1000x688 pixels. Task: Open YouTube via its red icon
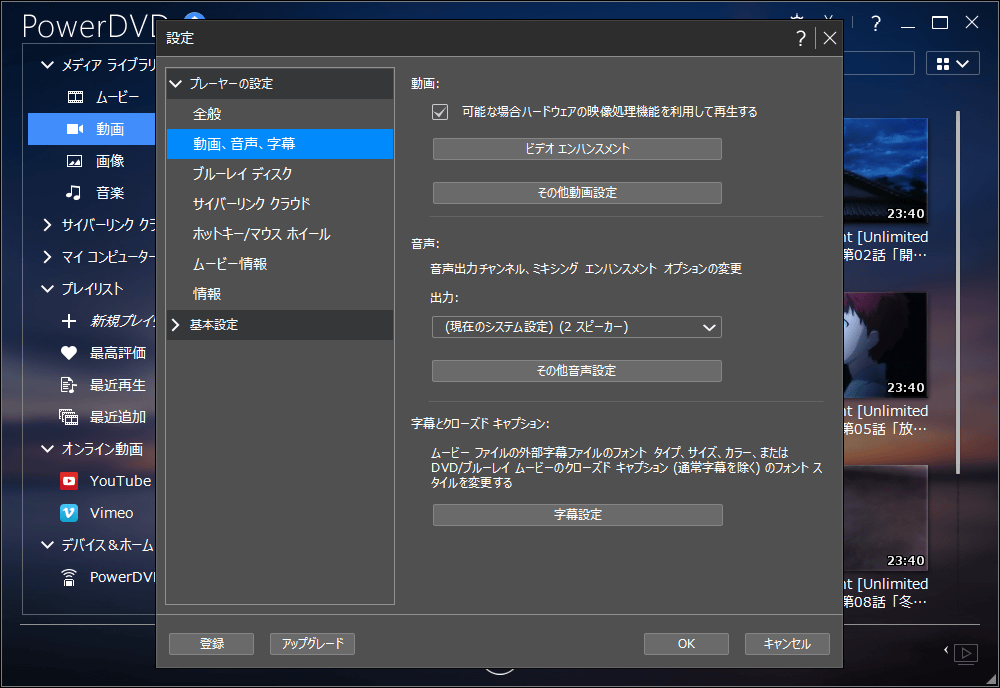(69, 481)
